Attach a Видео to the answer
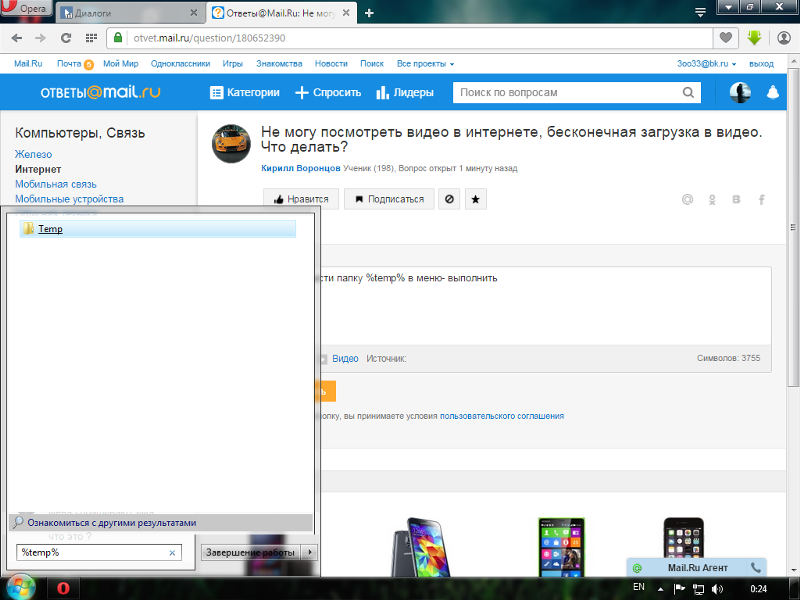Screen dimensions: 800x600 coord(345,359)
